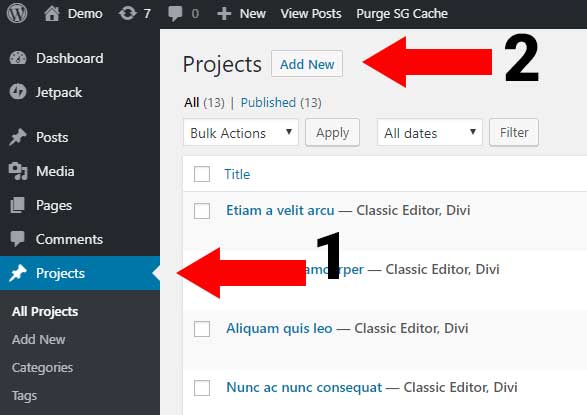Click the Filter button
The image size is (587, 415).
point(514,132)
